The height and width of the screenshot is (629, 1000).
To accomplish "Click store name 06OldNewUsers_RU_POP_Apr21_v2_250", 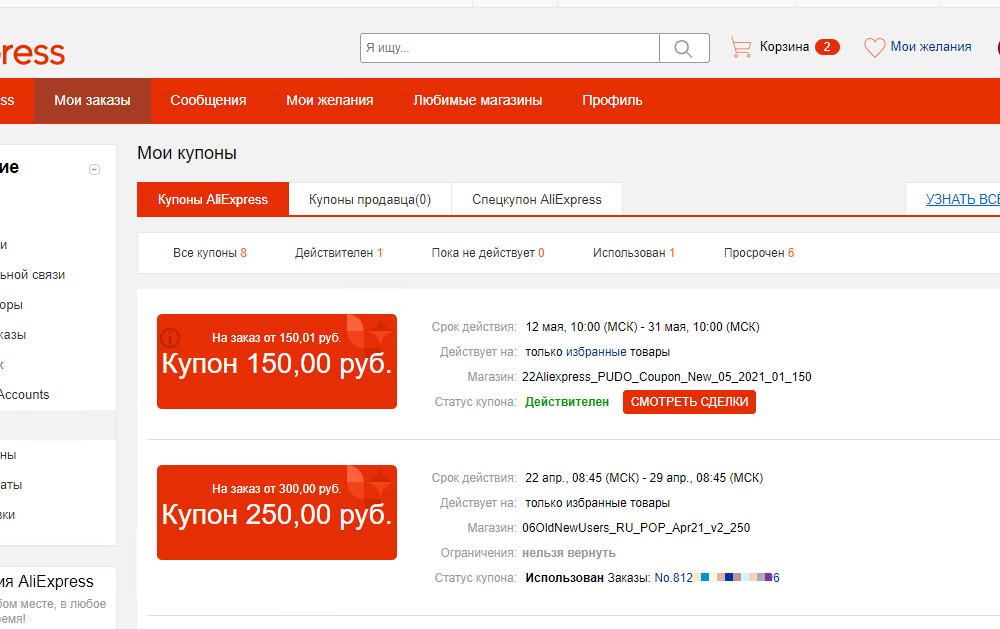I will pyautogui.click(x=636, y=528).
